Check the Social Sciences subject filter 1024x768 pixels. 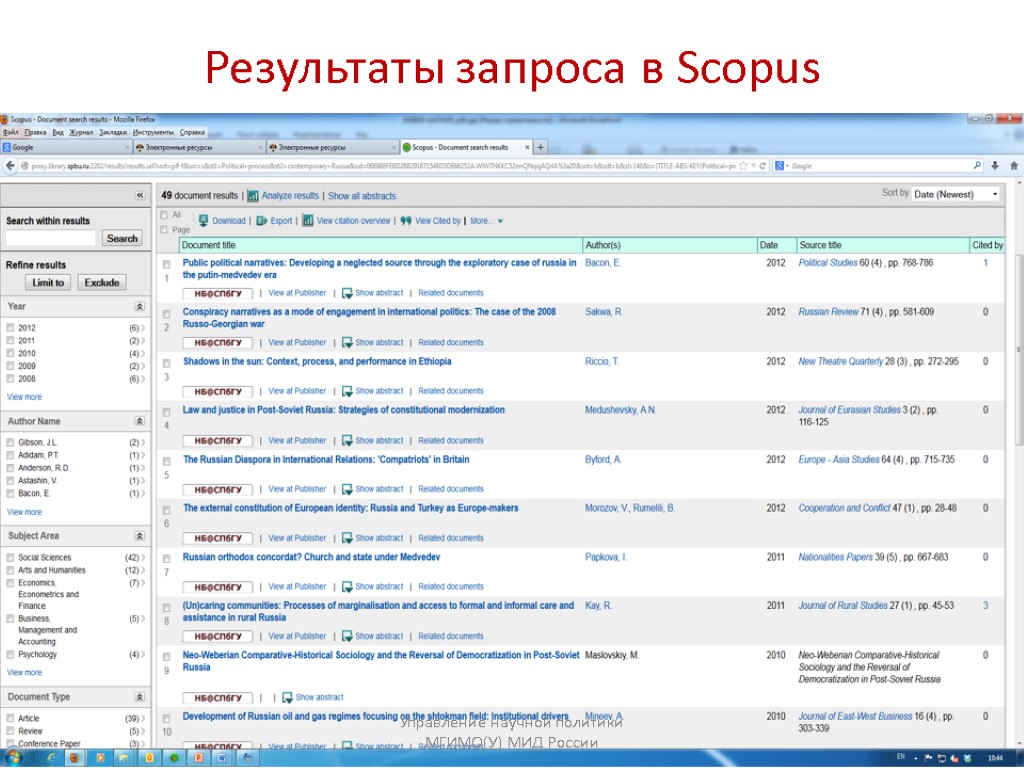tap(10, 558)
